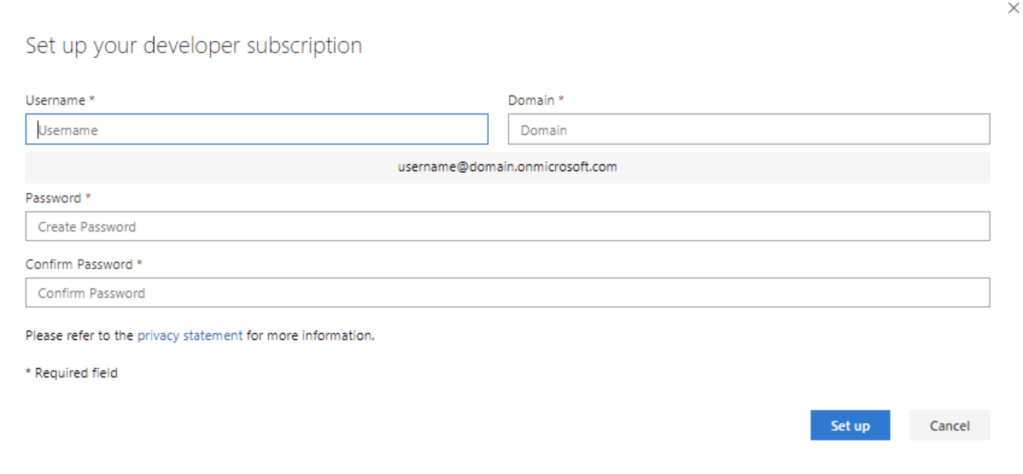This screenshot has height=474, width=1023.
Task: Click the Username field label
Action: click(x=55, y=100)
